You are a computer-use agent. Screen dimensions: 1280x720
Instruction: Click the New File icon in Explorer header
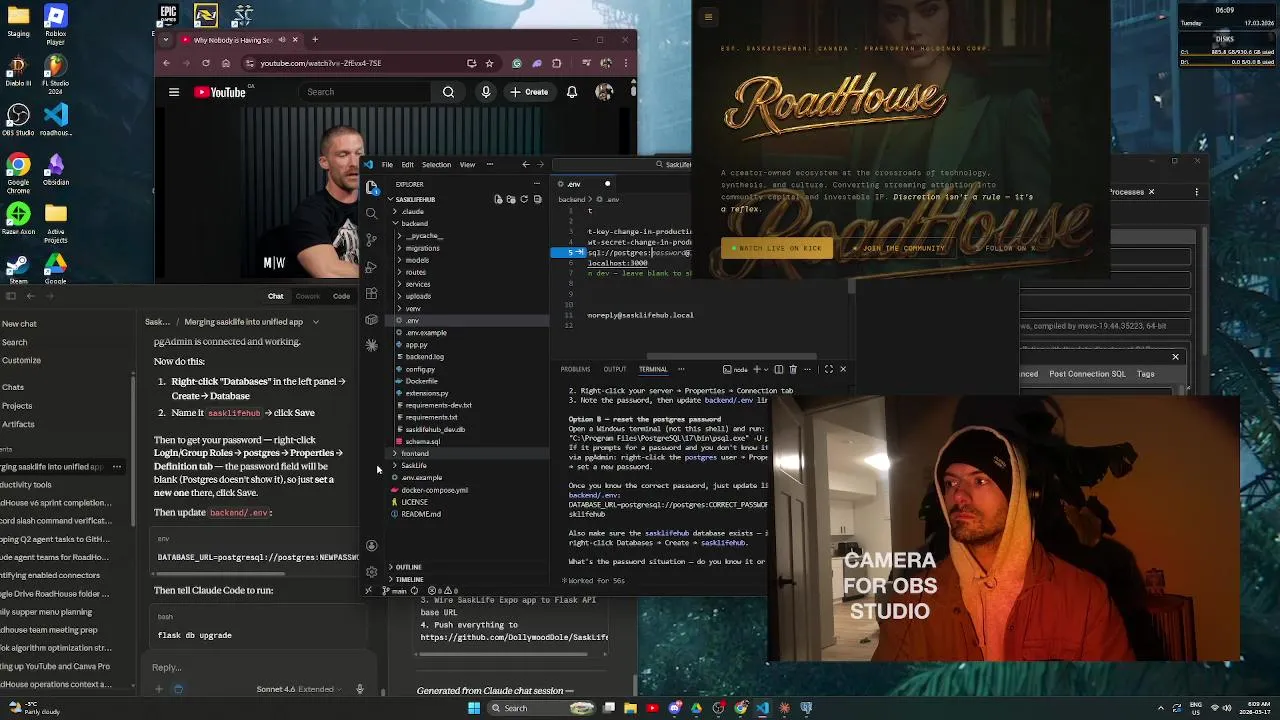coord(498,199)
